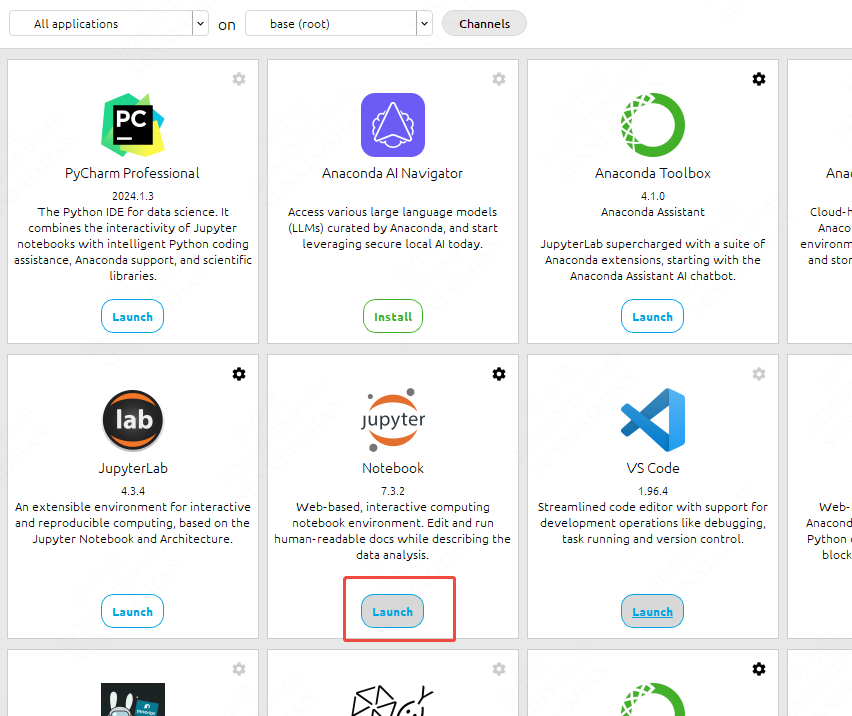Click Notebook version 7.3.2
The height and width of the screenshot is (716, 852).
point(393,491)
